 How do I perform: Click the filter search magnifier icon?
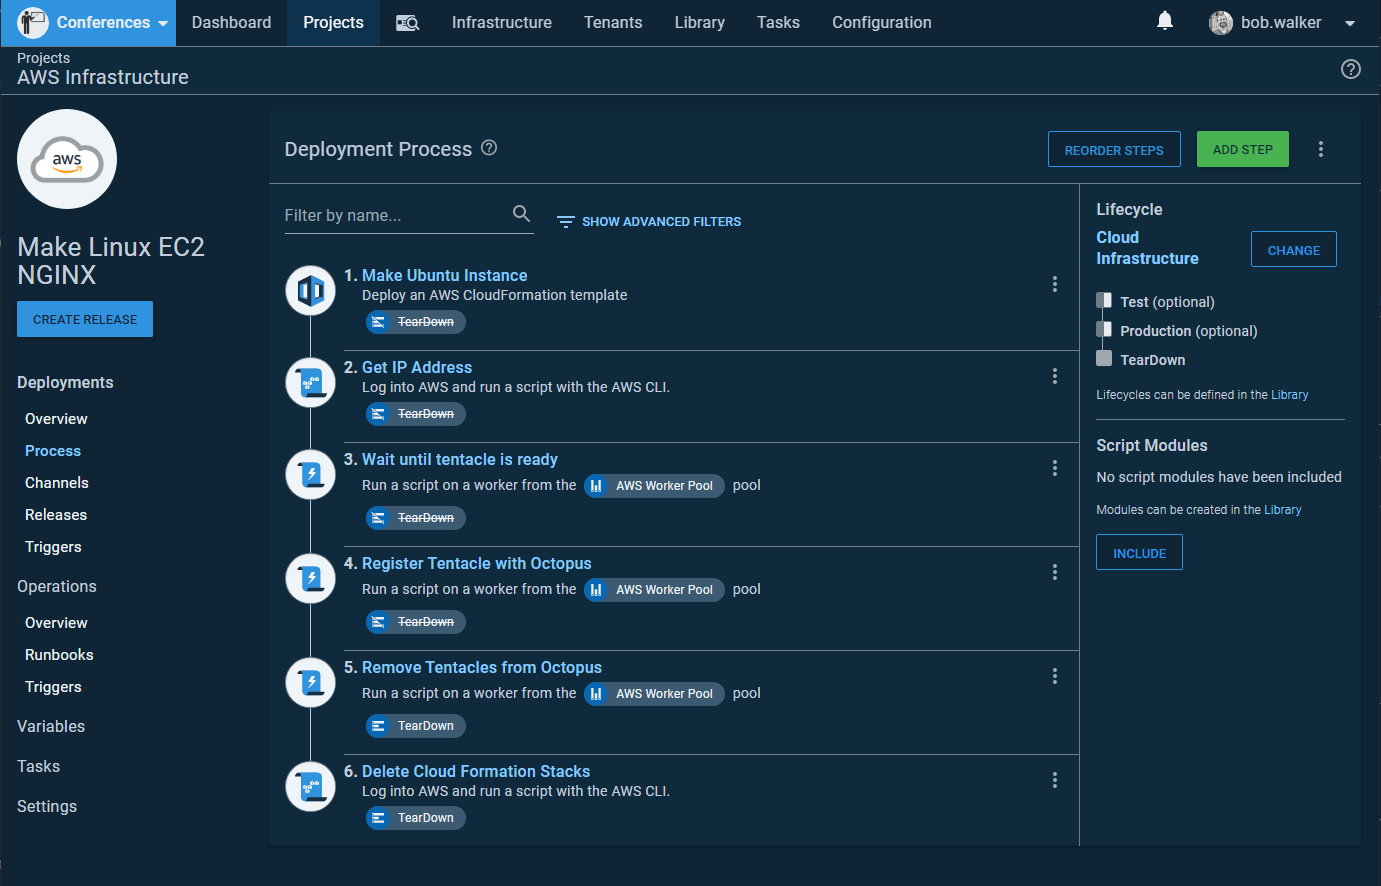point(521,214)
